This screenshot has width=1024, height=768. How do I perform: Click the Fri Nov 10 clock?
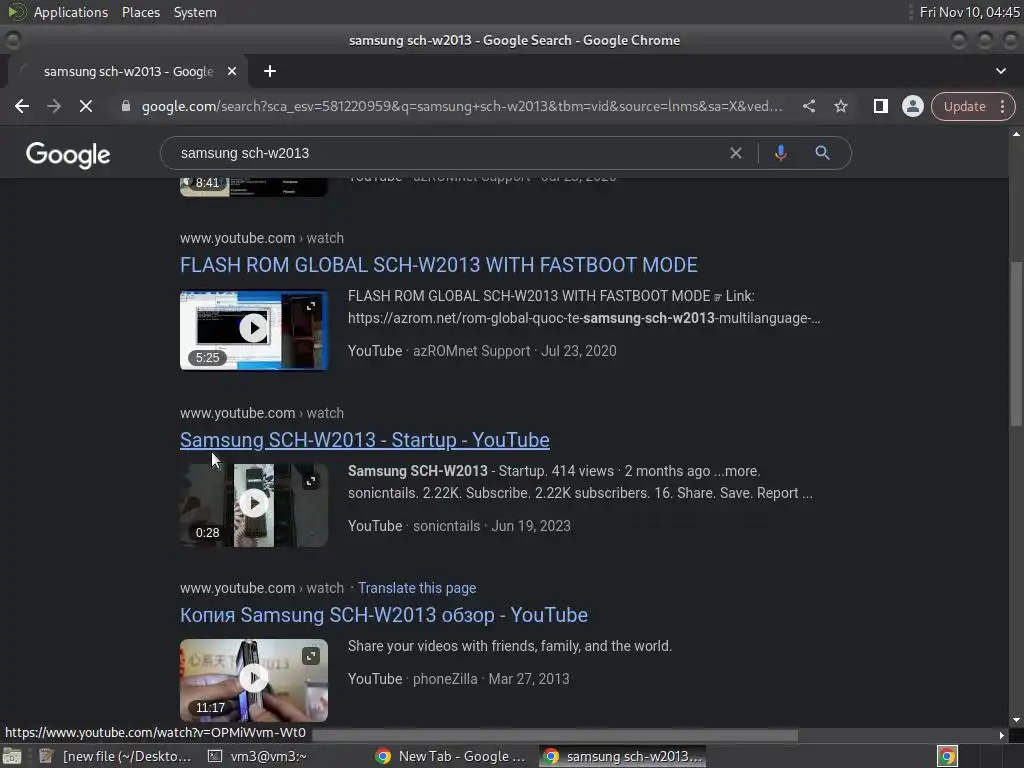point(969,12)
